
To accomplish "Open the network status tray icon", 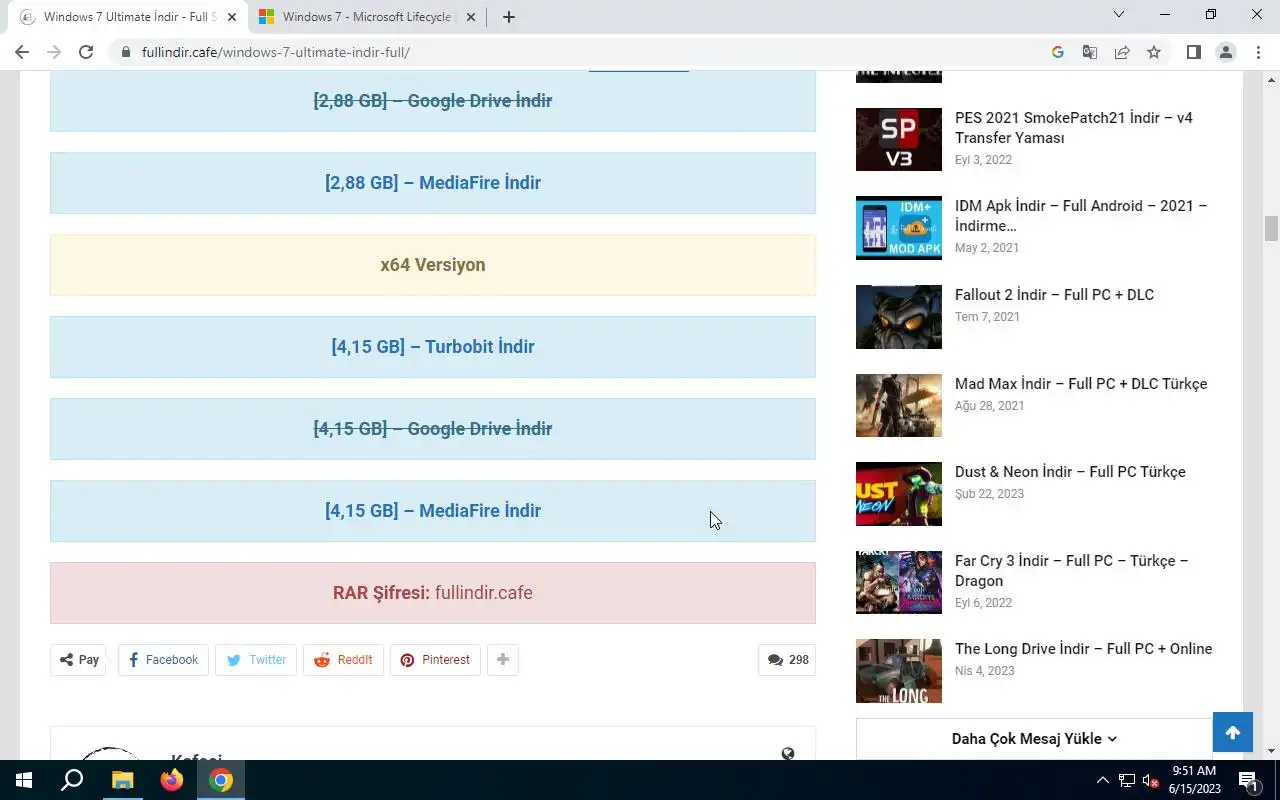I will [1127, 780].
